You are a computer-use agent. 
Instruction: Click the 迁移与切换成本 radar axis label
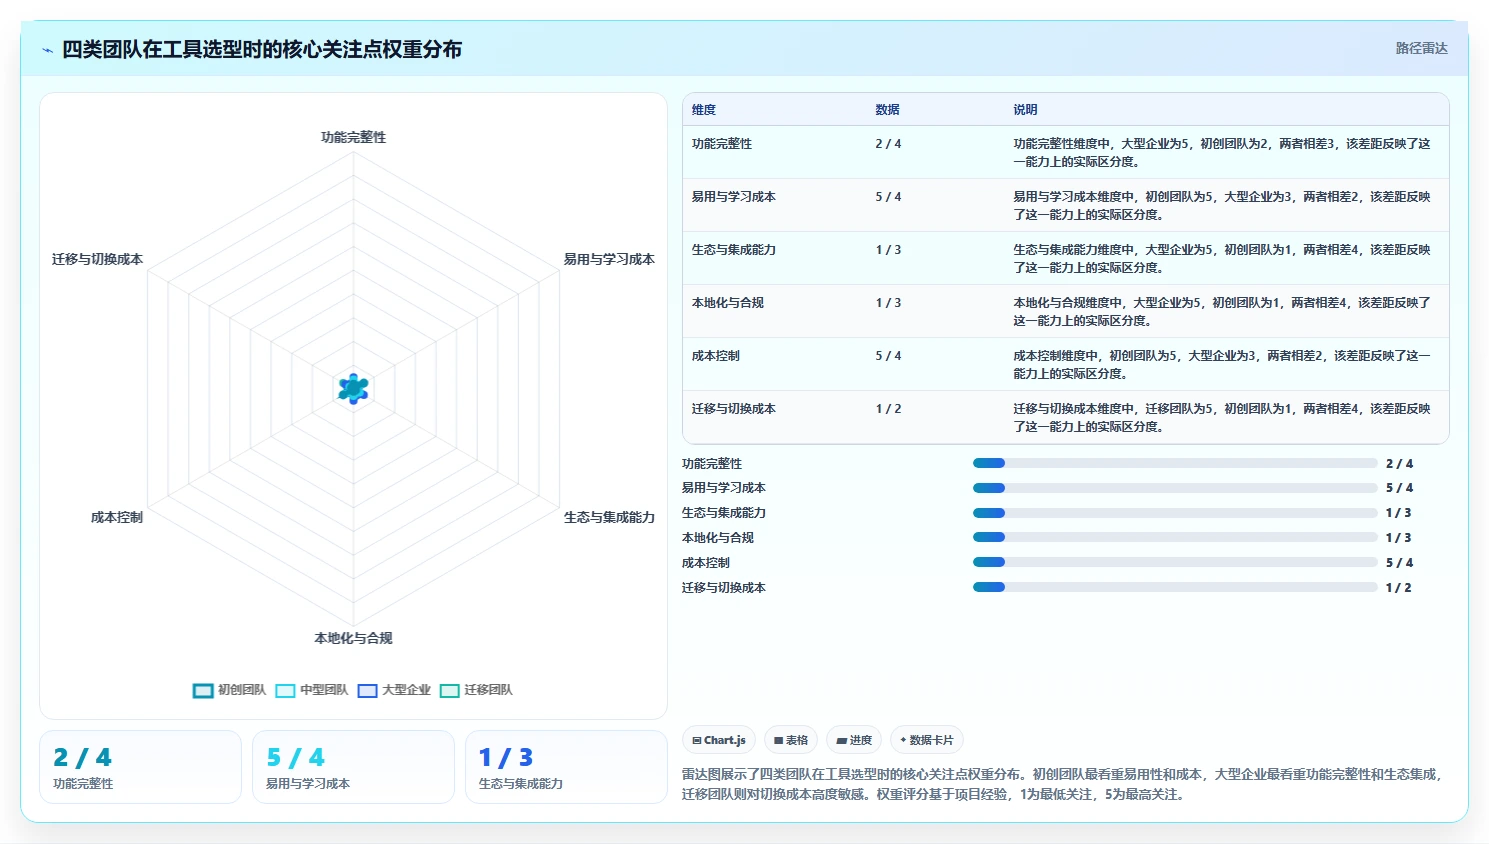point(97,259)
